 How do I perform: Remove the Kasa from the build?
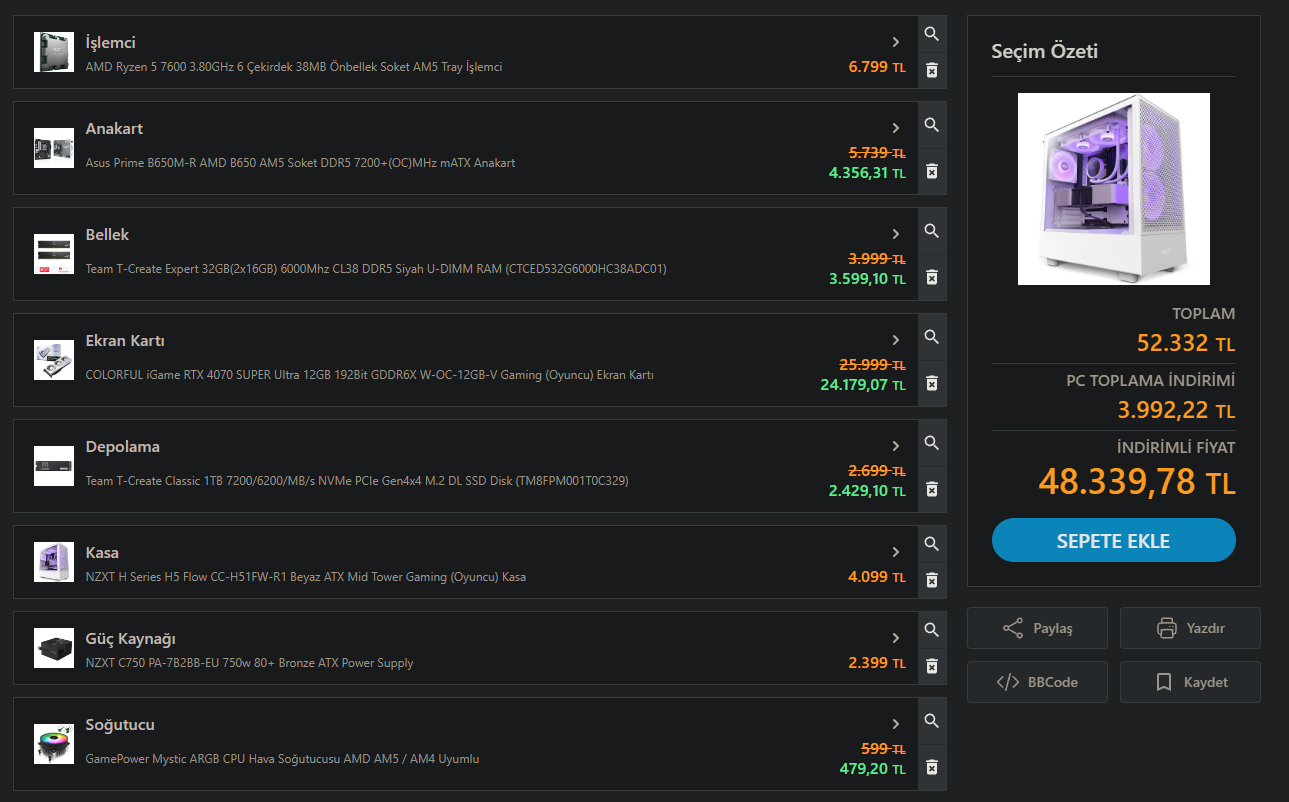[932, 580]
